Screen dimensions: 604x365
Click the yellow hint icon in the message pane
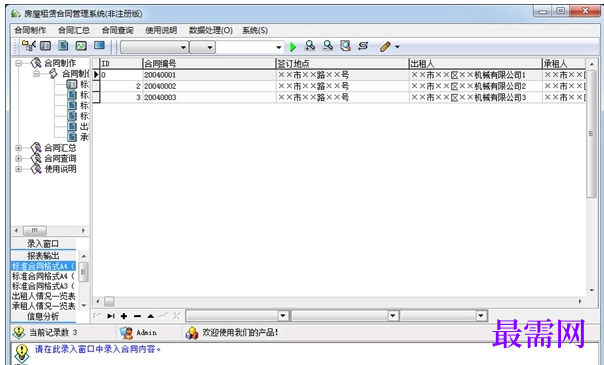(x=22, y=352)
